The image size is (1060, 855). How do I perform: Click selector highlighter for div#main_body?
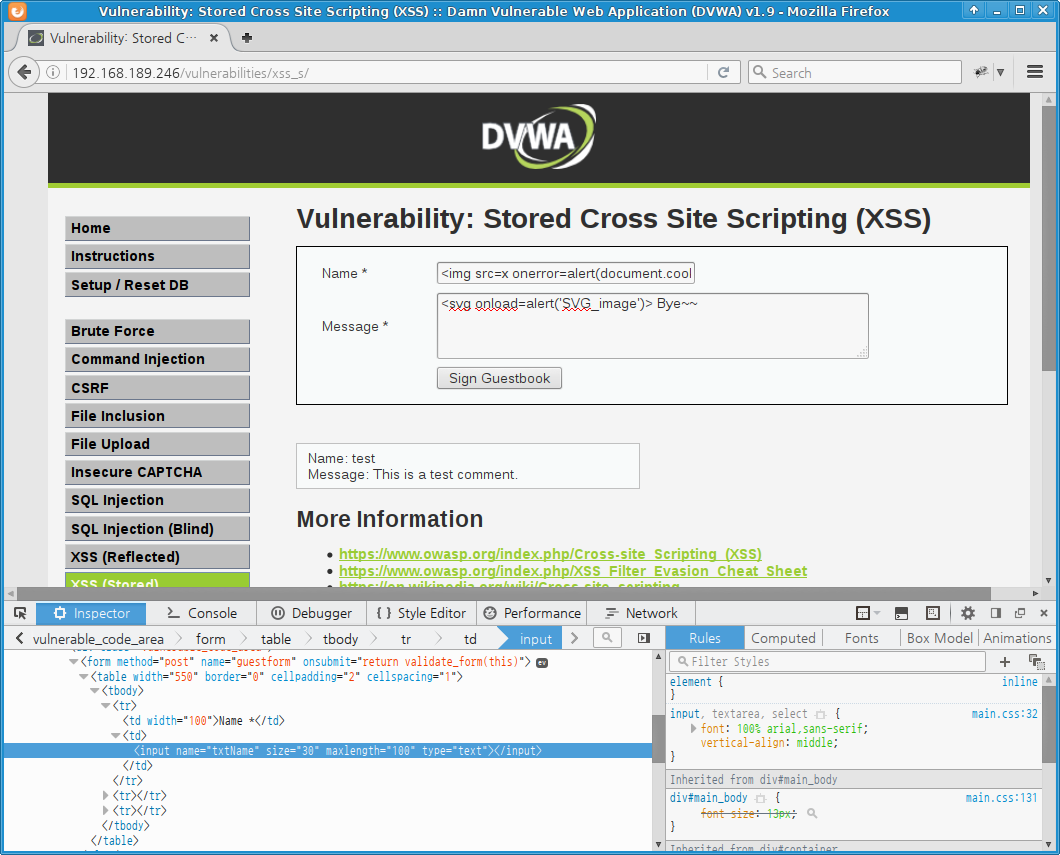click(761, 798)
